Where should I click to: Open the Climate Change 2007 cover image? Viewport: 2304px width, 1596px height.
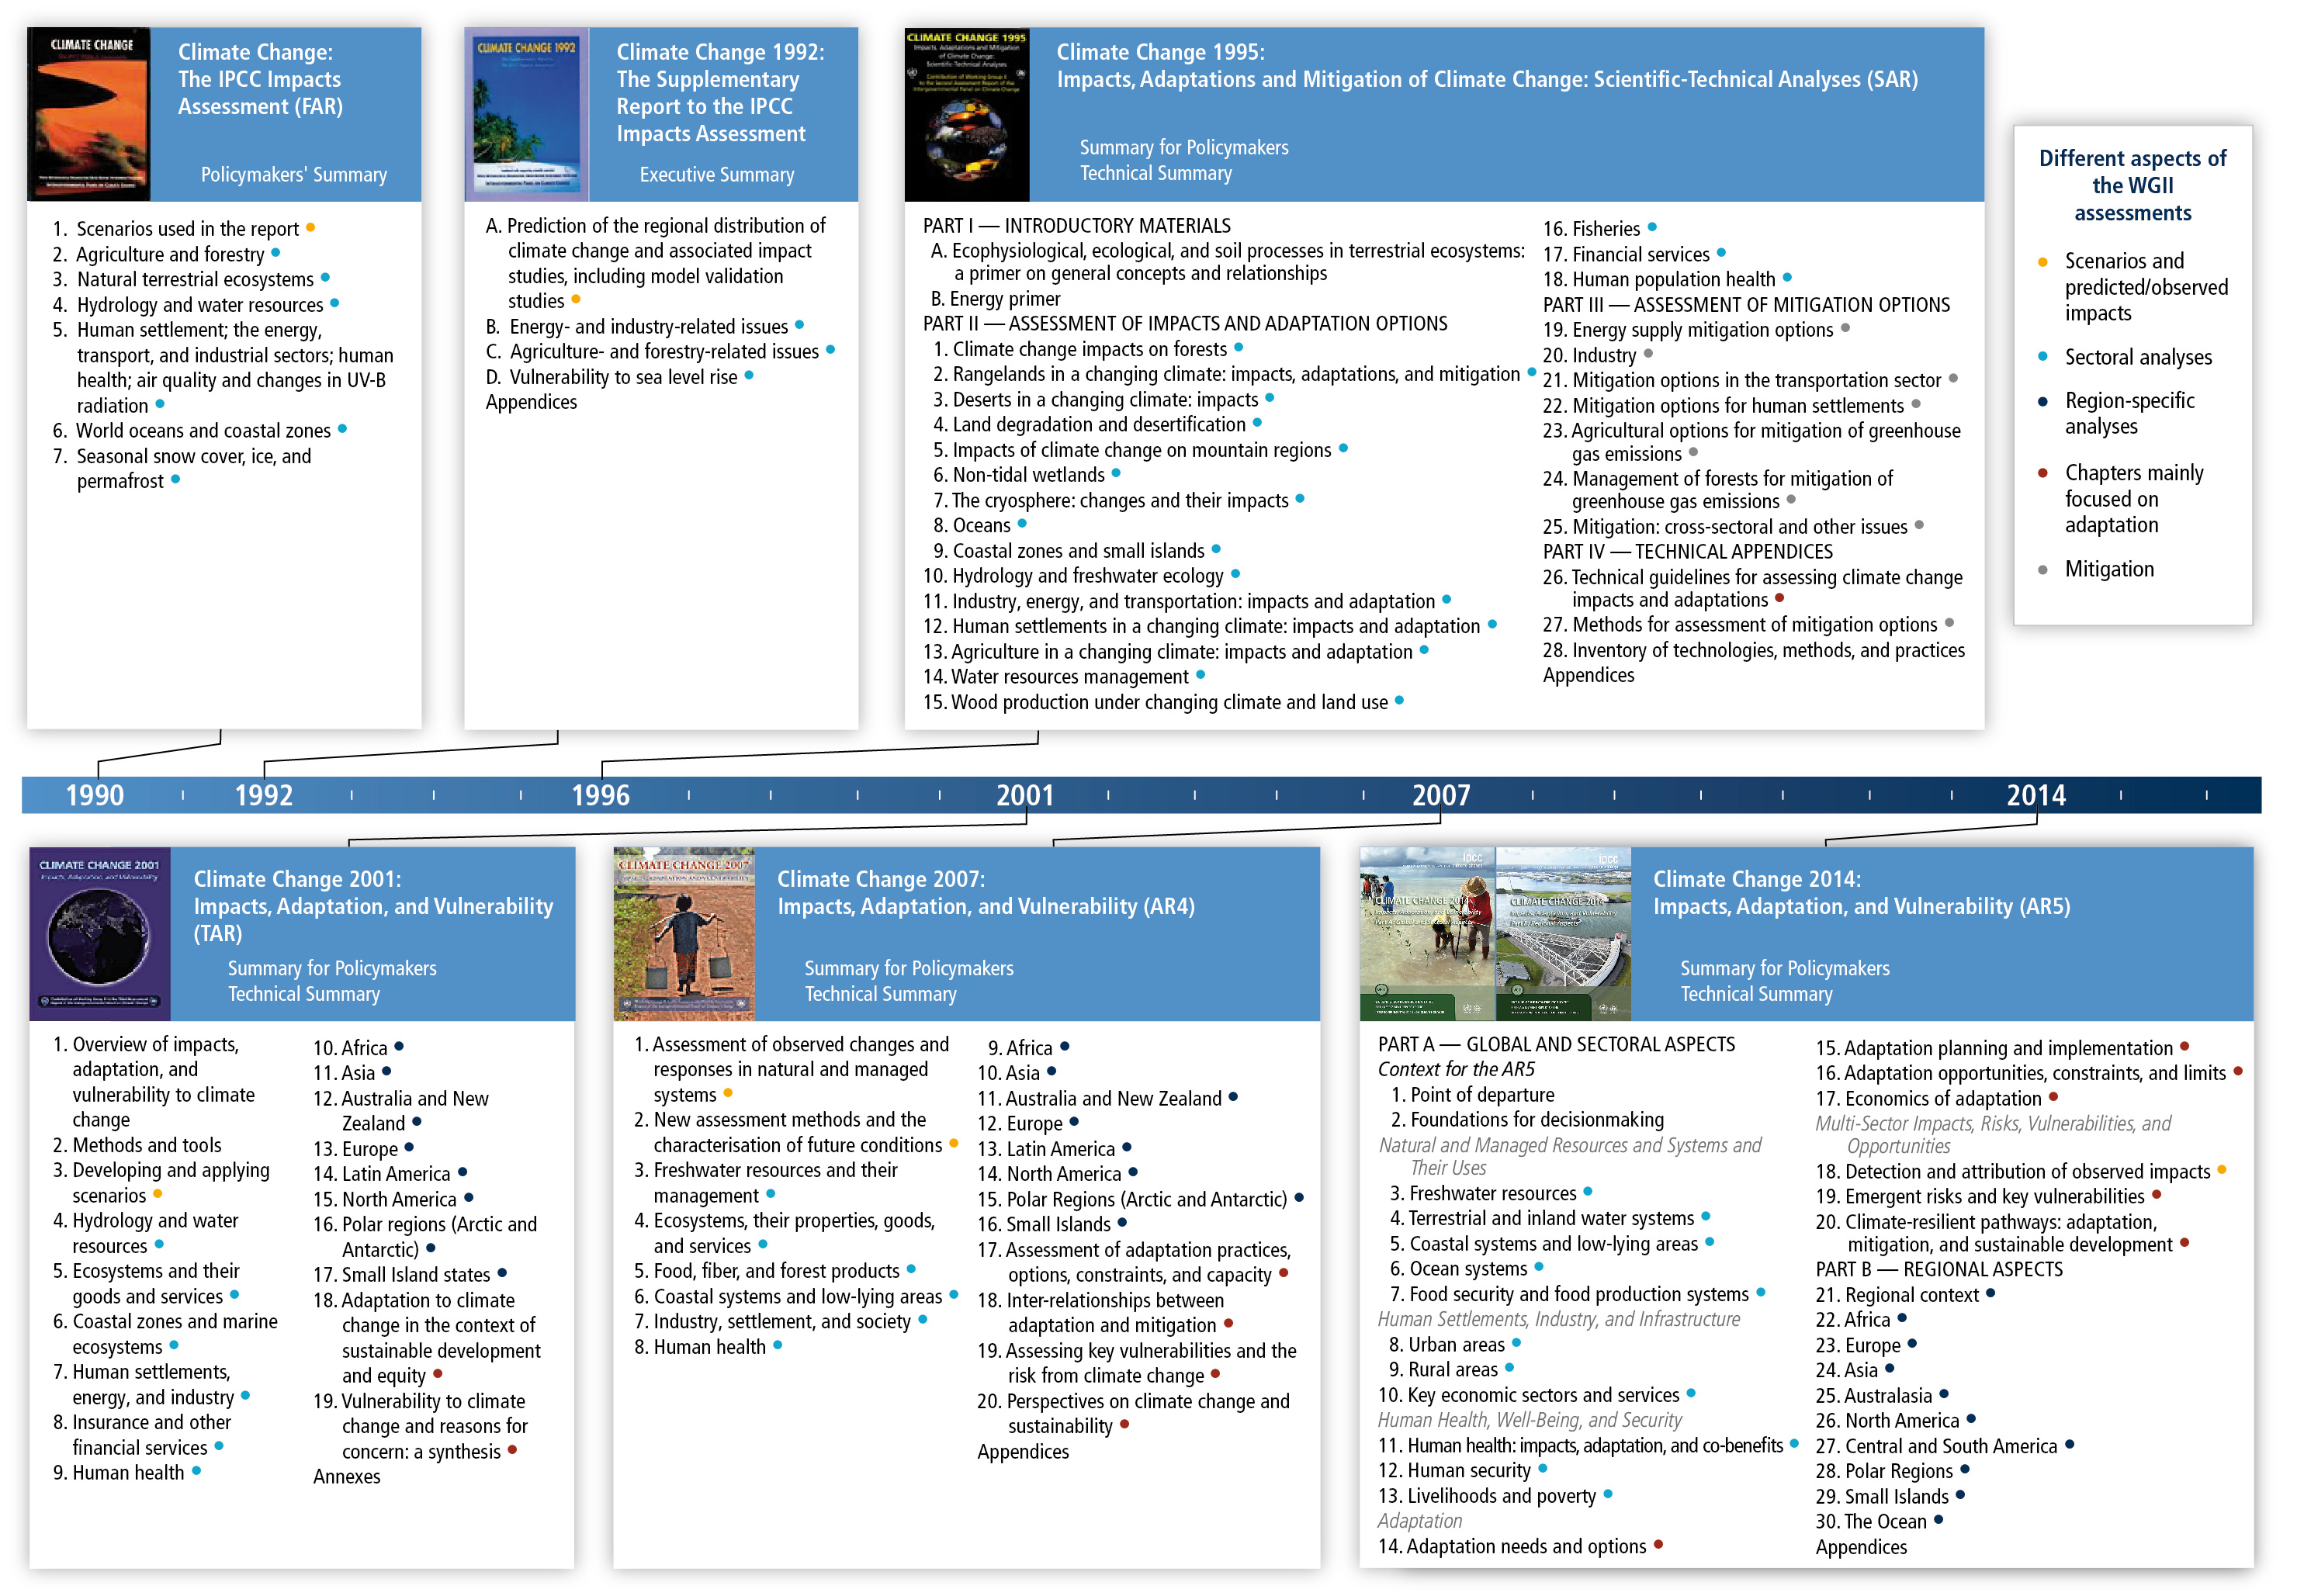(684, 934)
